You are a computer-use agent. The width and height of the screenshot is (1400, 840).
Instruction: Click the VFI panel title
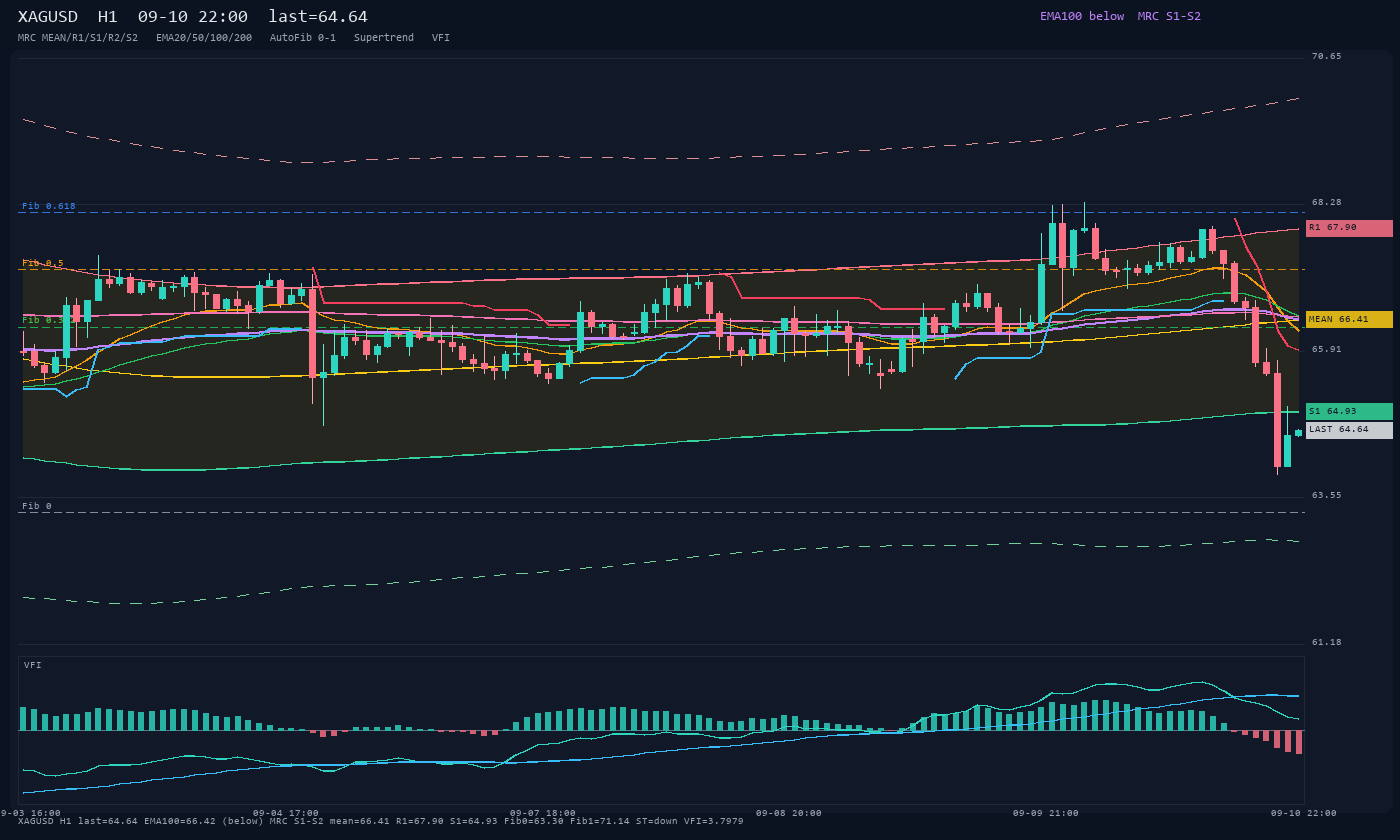coord(33,665)
